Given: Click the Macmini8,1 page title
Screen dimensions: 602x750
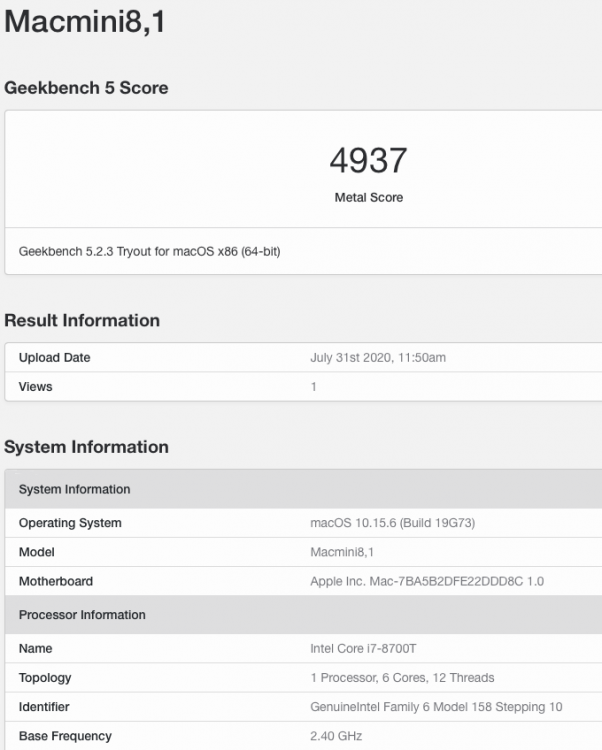Looking at the screenshot, I should pos(85,22).
